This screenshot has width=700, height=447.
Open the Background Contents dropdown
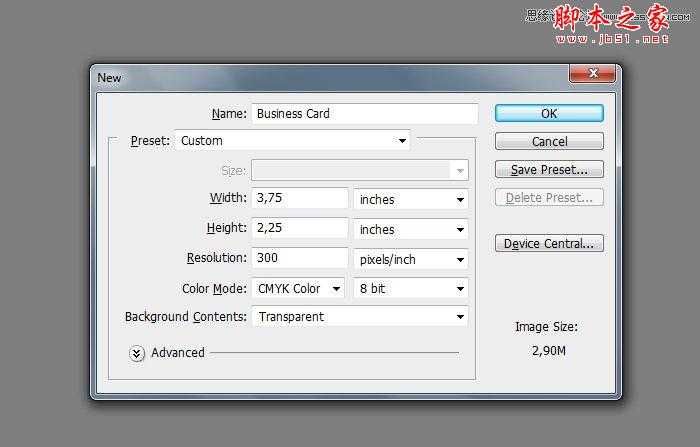[x=359, y=317]
